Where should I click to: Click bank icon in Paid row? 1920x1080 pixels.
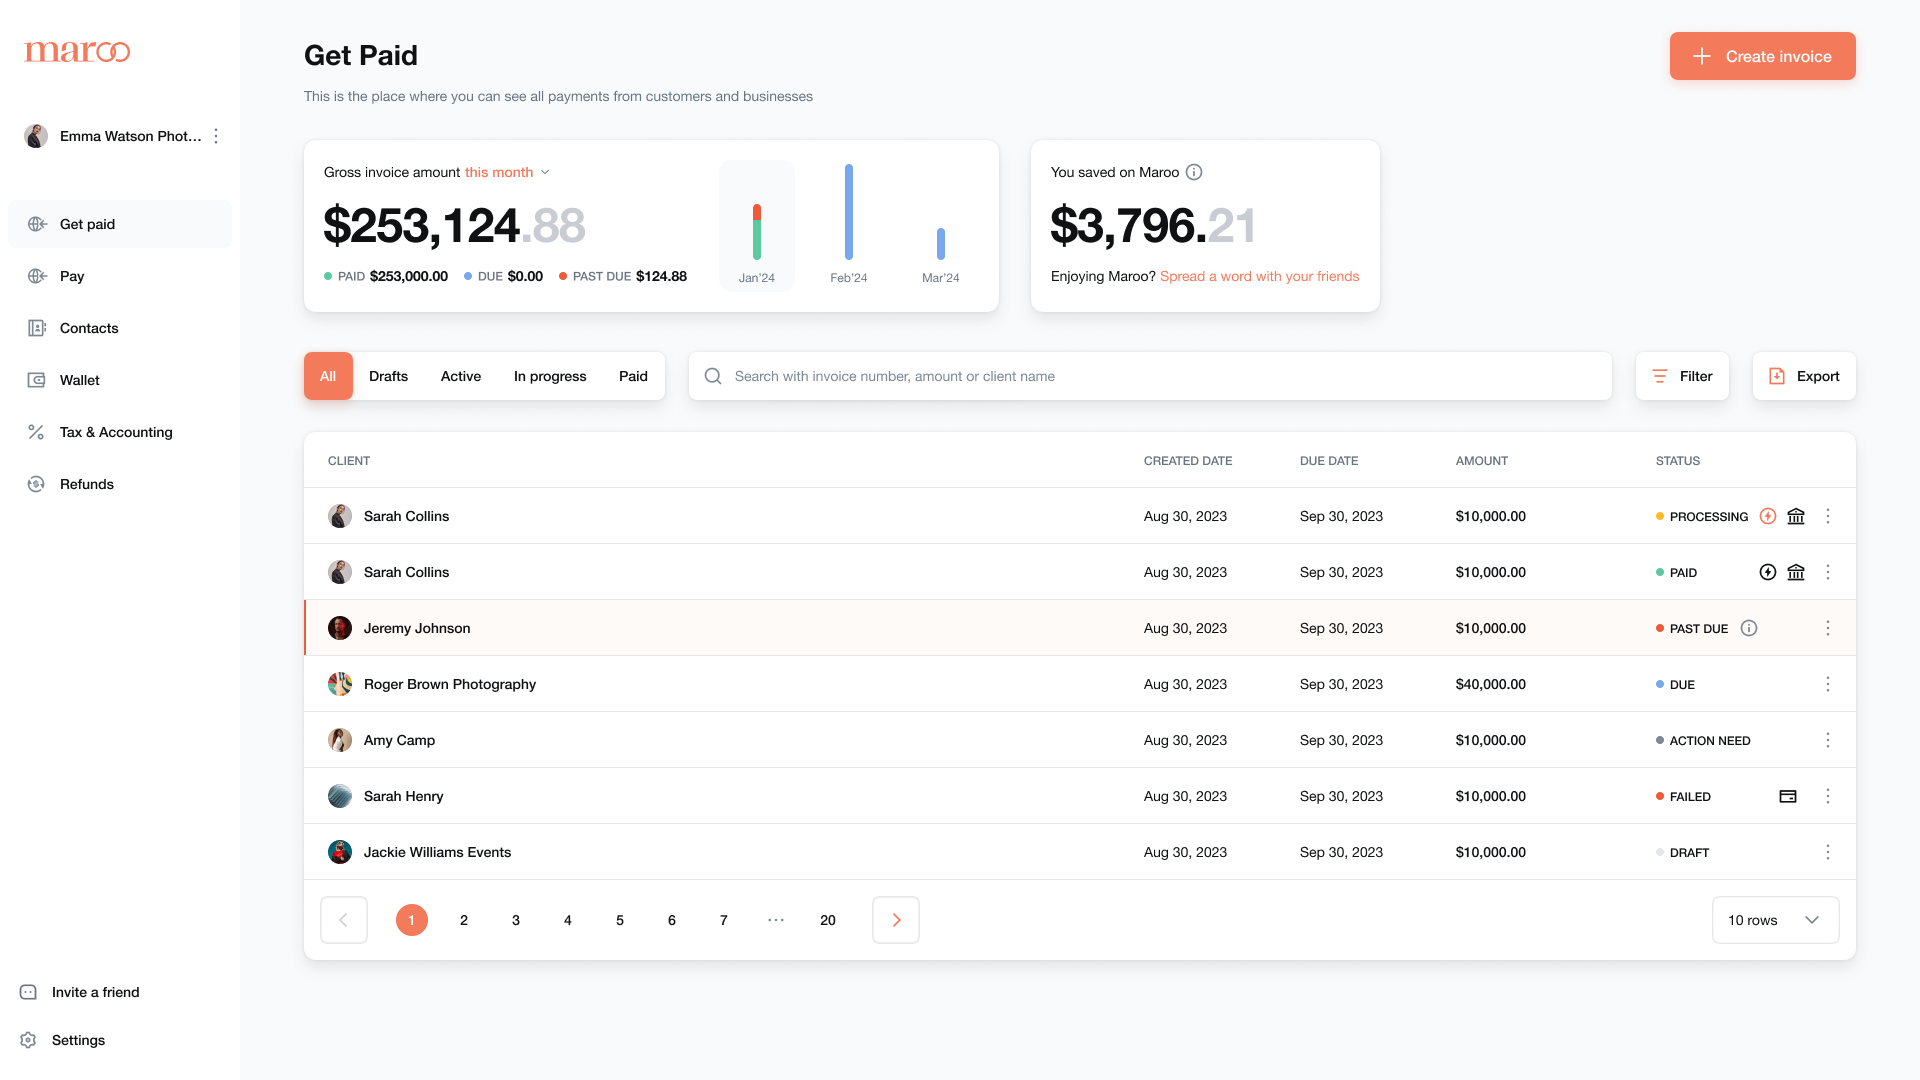tap(1796, 572)
